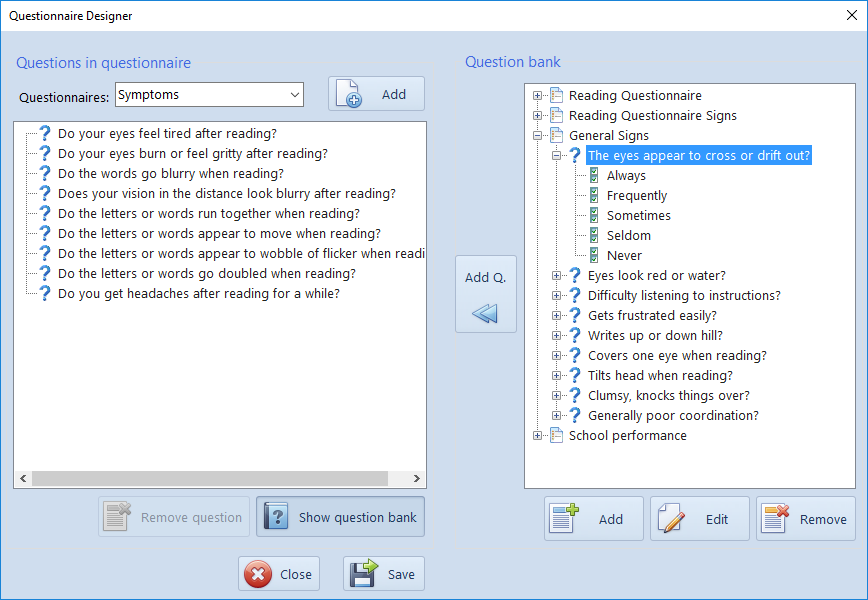Select 'Do the words go blurry' question

tap(170, 174)
